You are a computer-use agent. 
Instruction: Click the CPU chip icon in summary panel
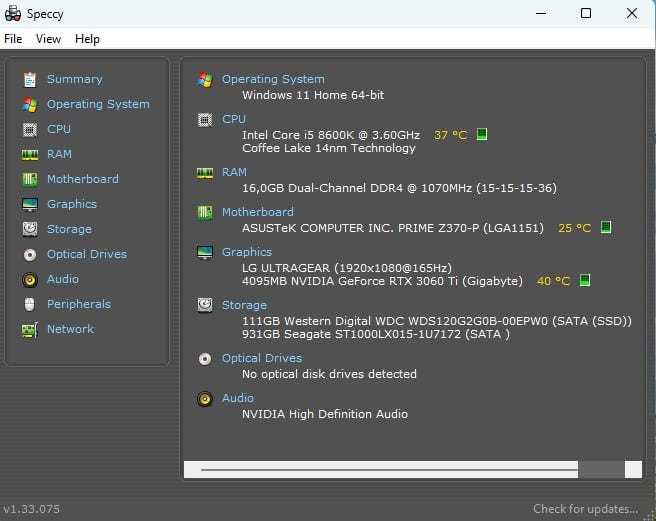pyautogui.click(x=205, y=120)
